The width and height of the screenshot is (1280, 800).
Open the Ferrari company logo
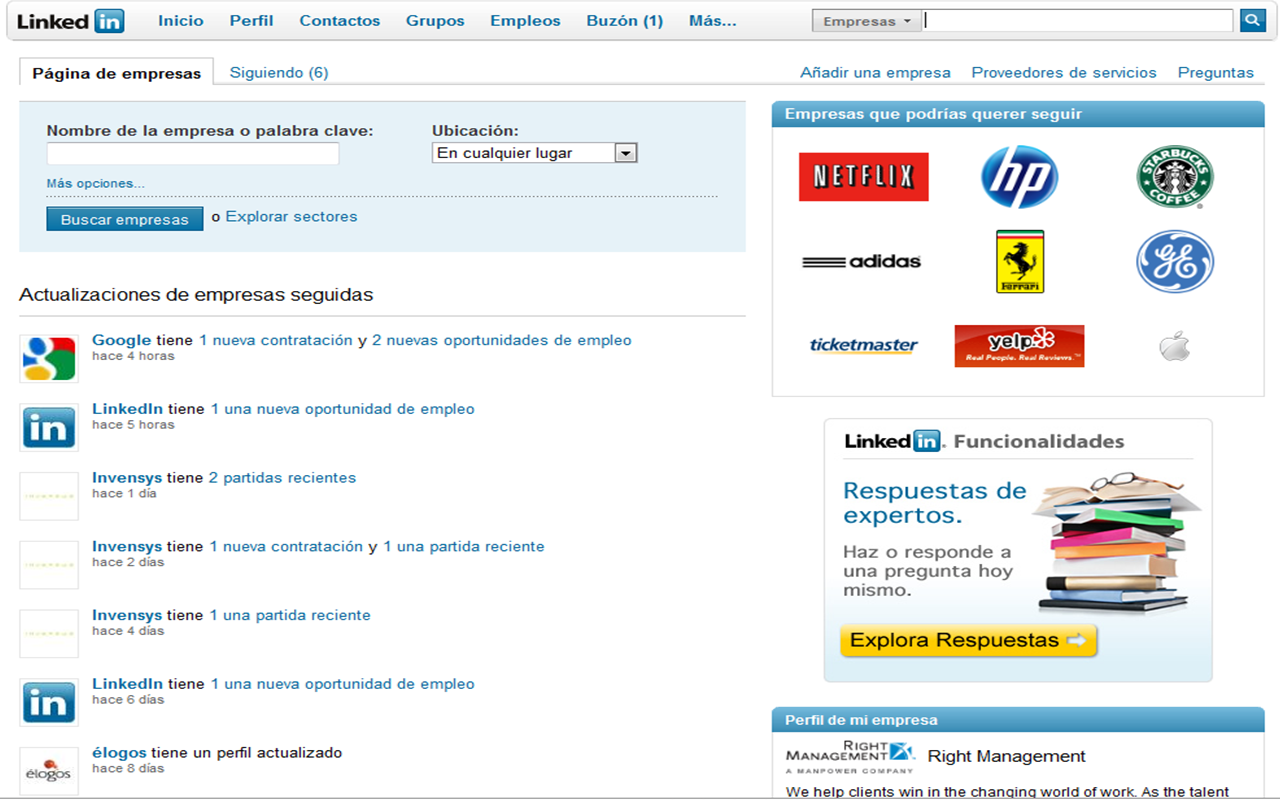(x=1019, y=262)
